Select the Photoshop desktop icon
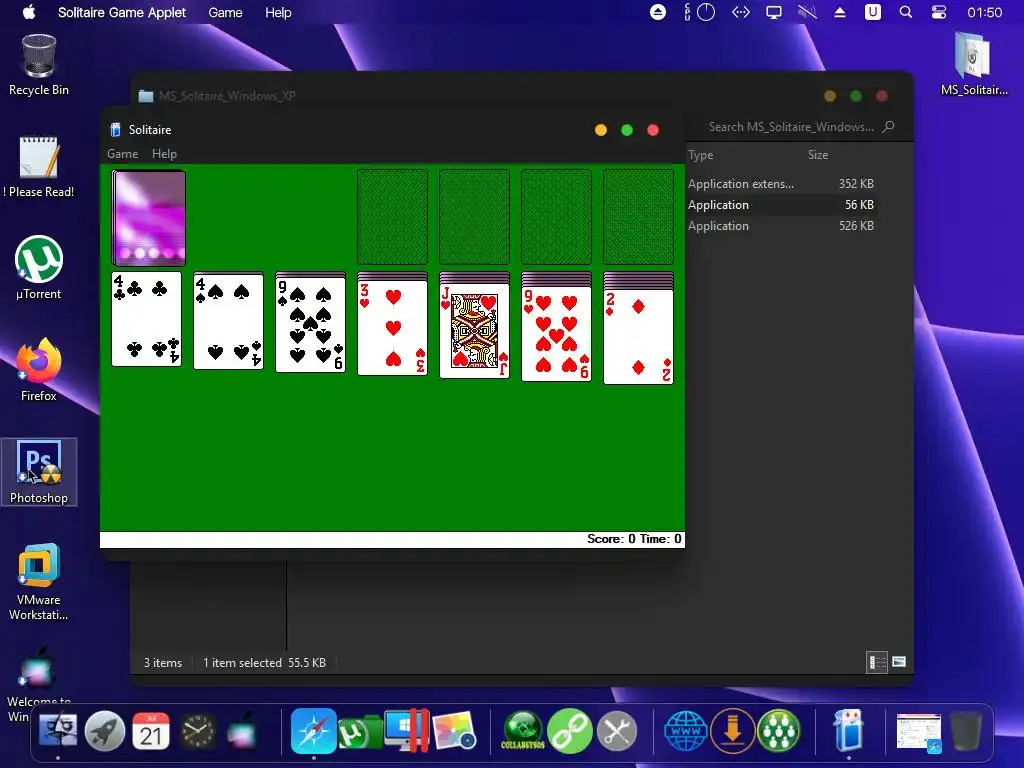1024x768 pixels. [39, 472]
